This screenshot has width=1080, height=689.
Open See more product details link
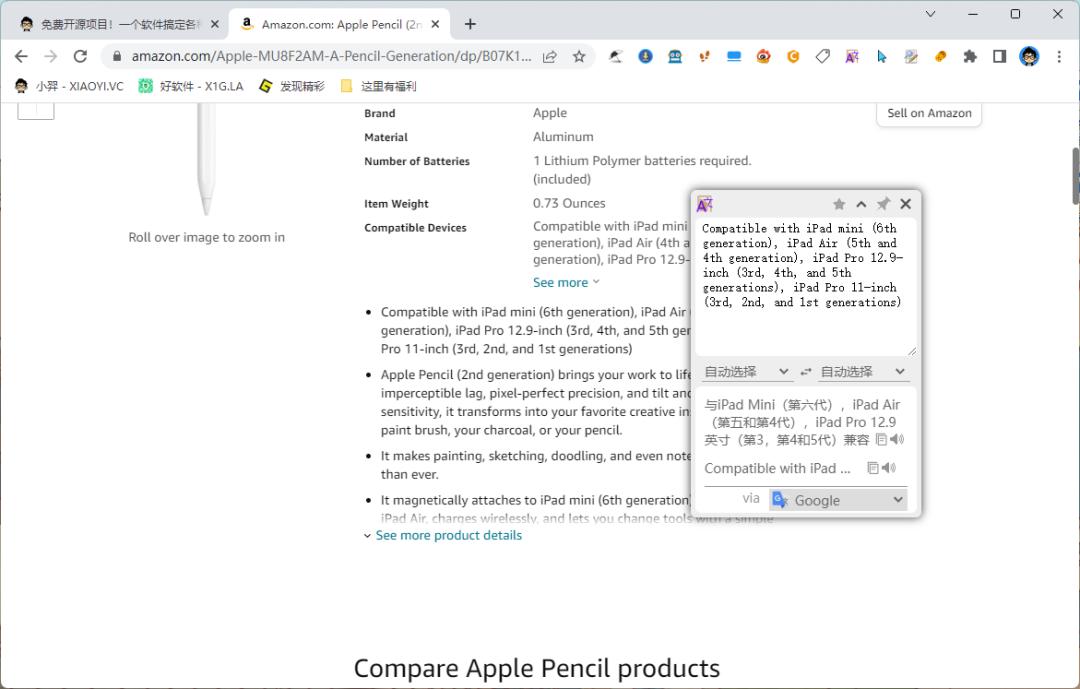click(448, 535)
